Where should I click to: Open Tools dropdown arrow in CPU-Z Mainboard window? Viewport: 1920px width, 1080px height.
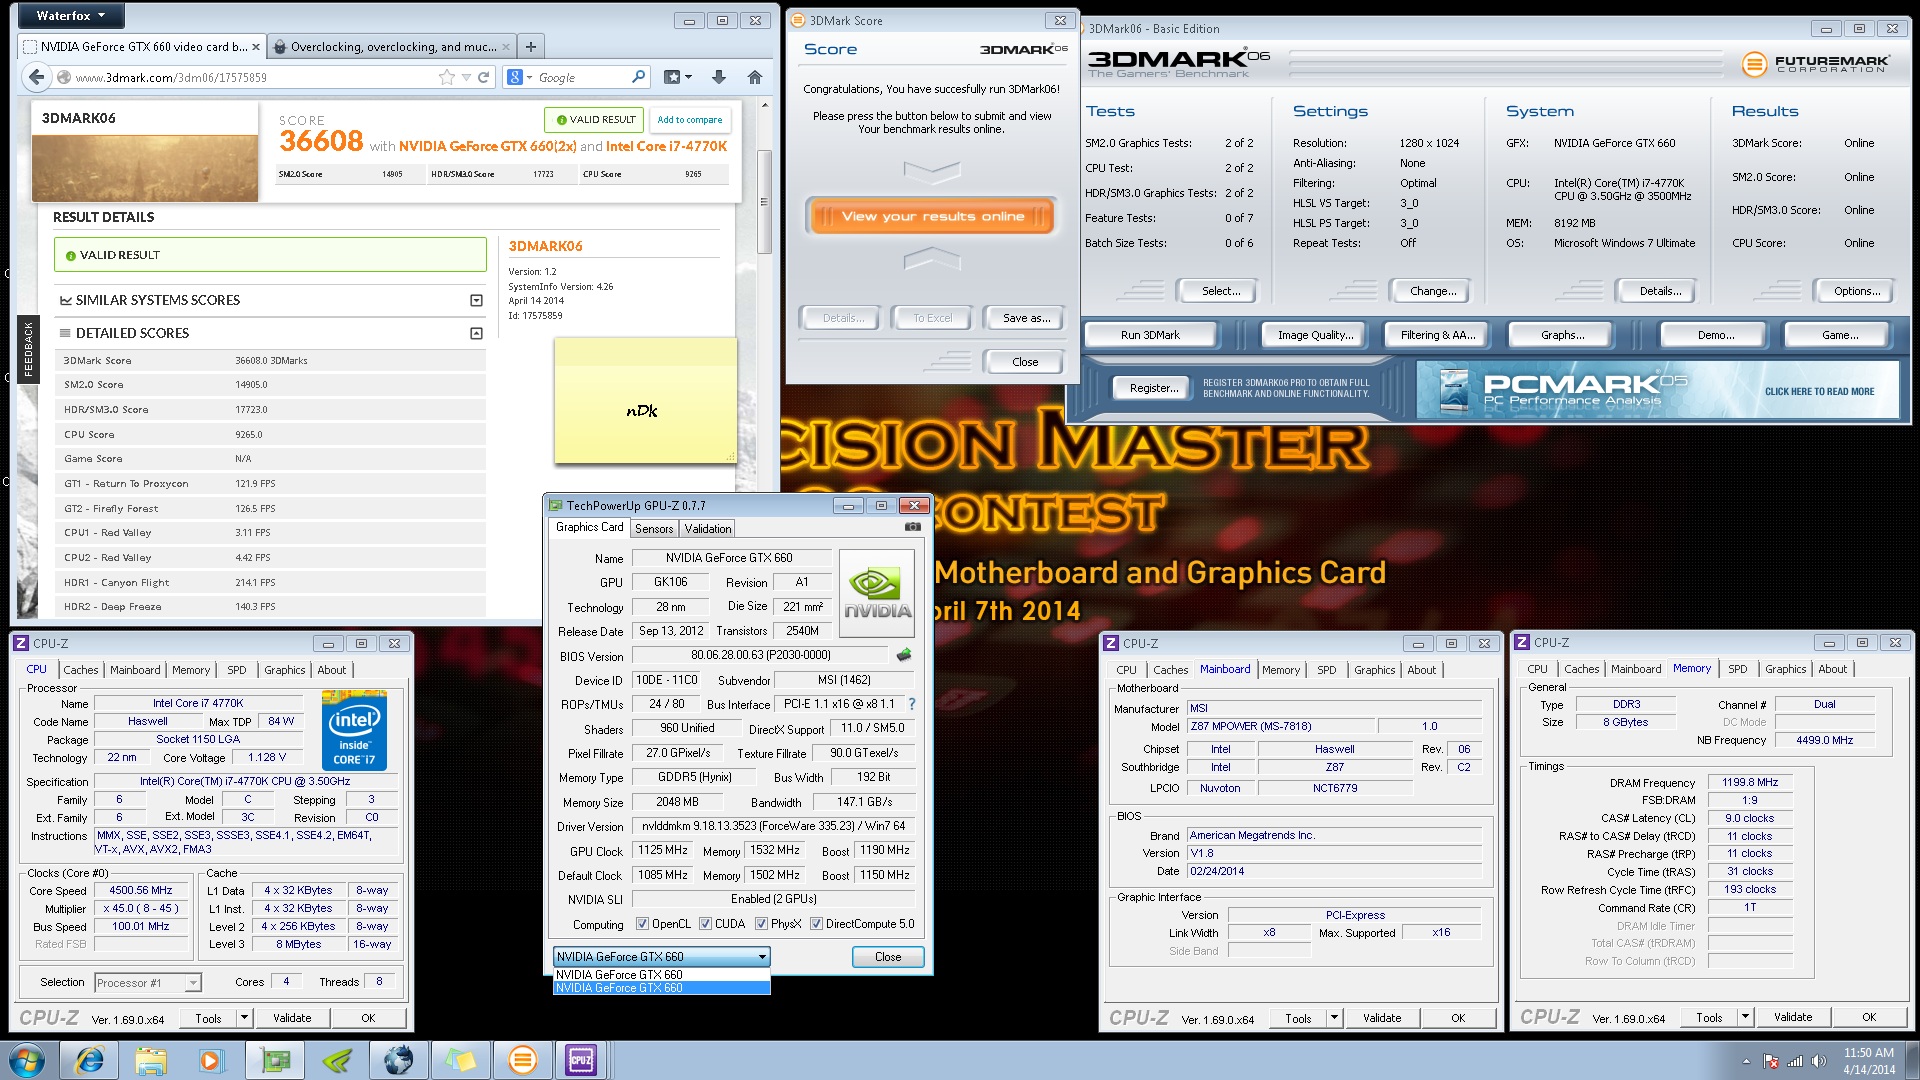(1333, 1018)
